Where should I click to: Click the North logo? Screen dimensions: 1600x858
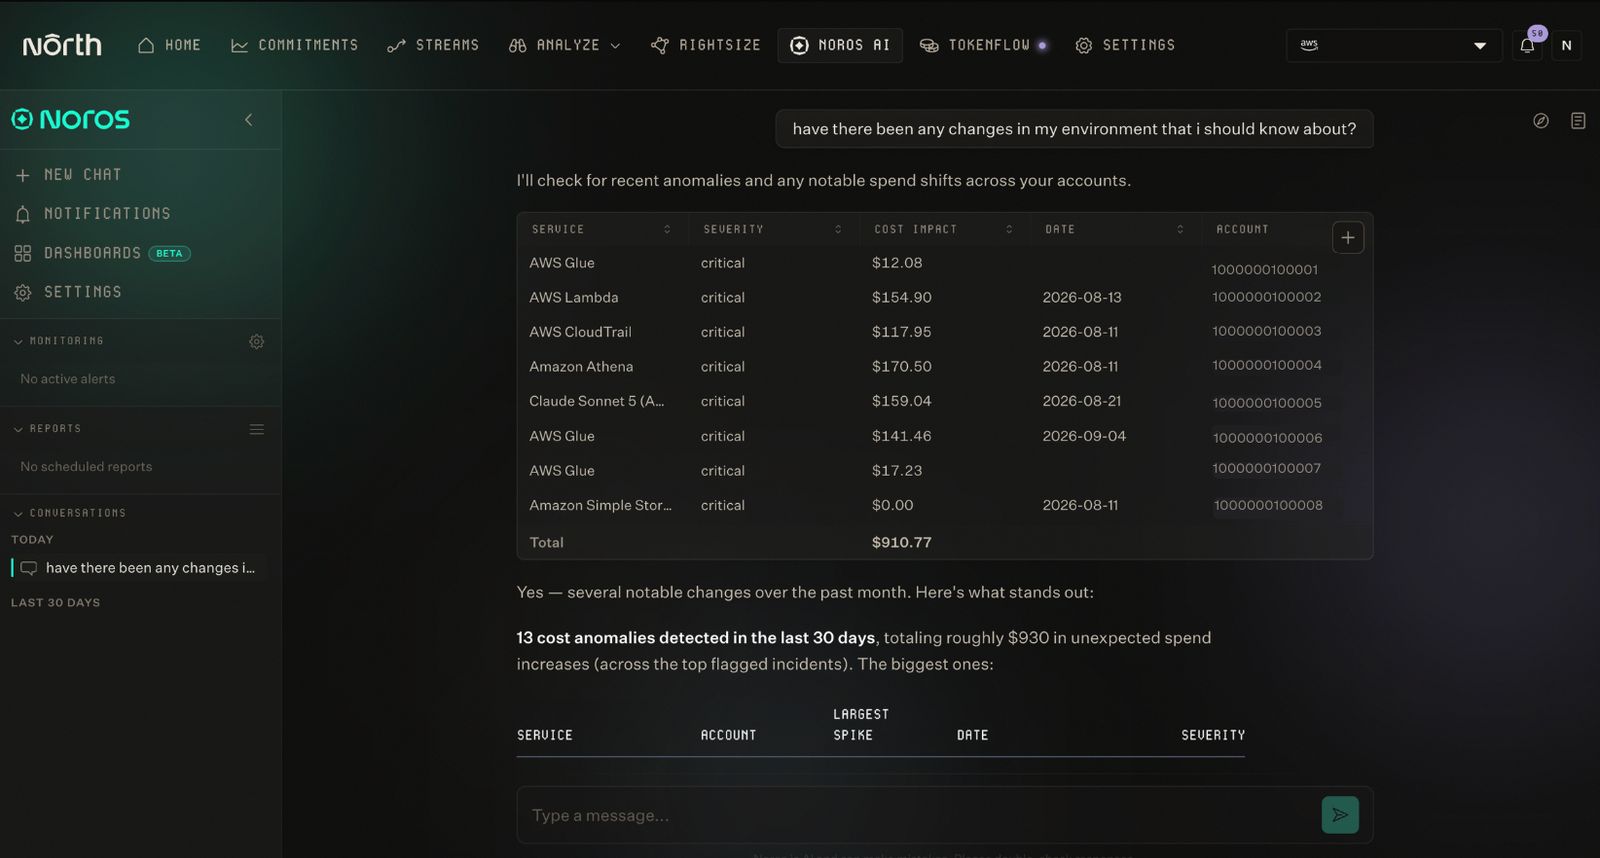(x=62, y=45)
